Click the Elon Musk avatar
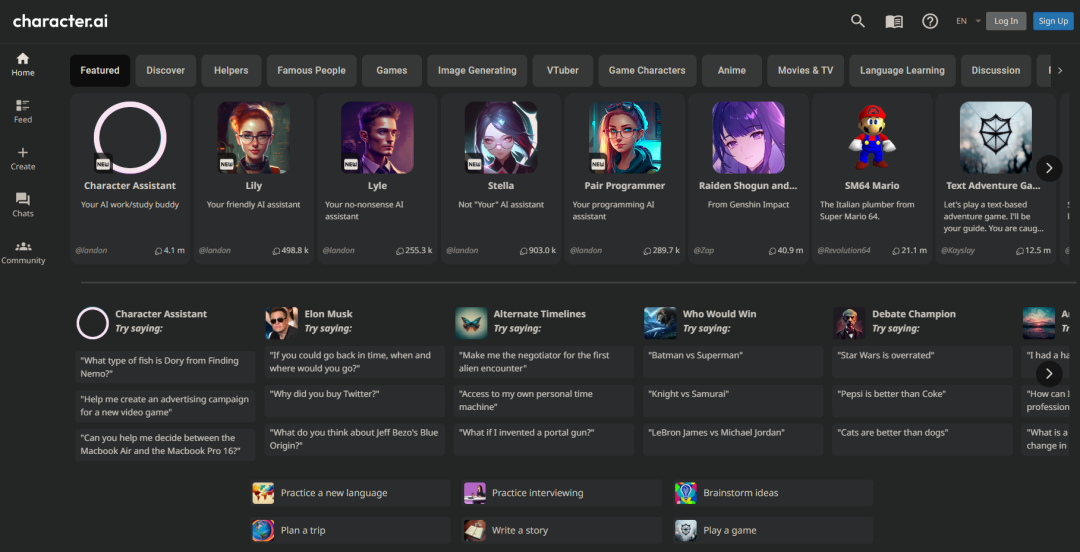 pos(282,323)
